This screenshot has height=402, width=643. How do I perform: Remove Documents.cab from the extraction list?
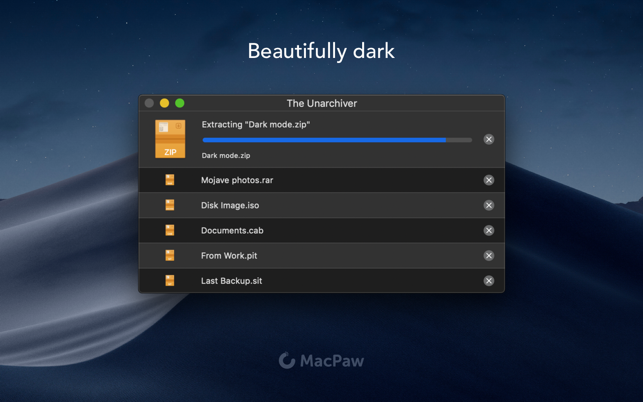click(489, 230)
